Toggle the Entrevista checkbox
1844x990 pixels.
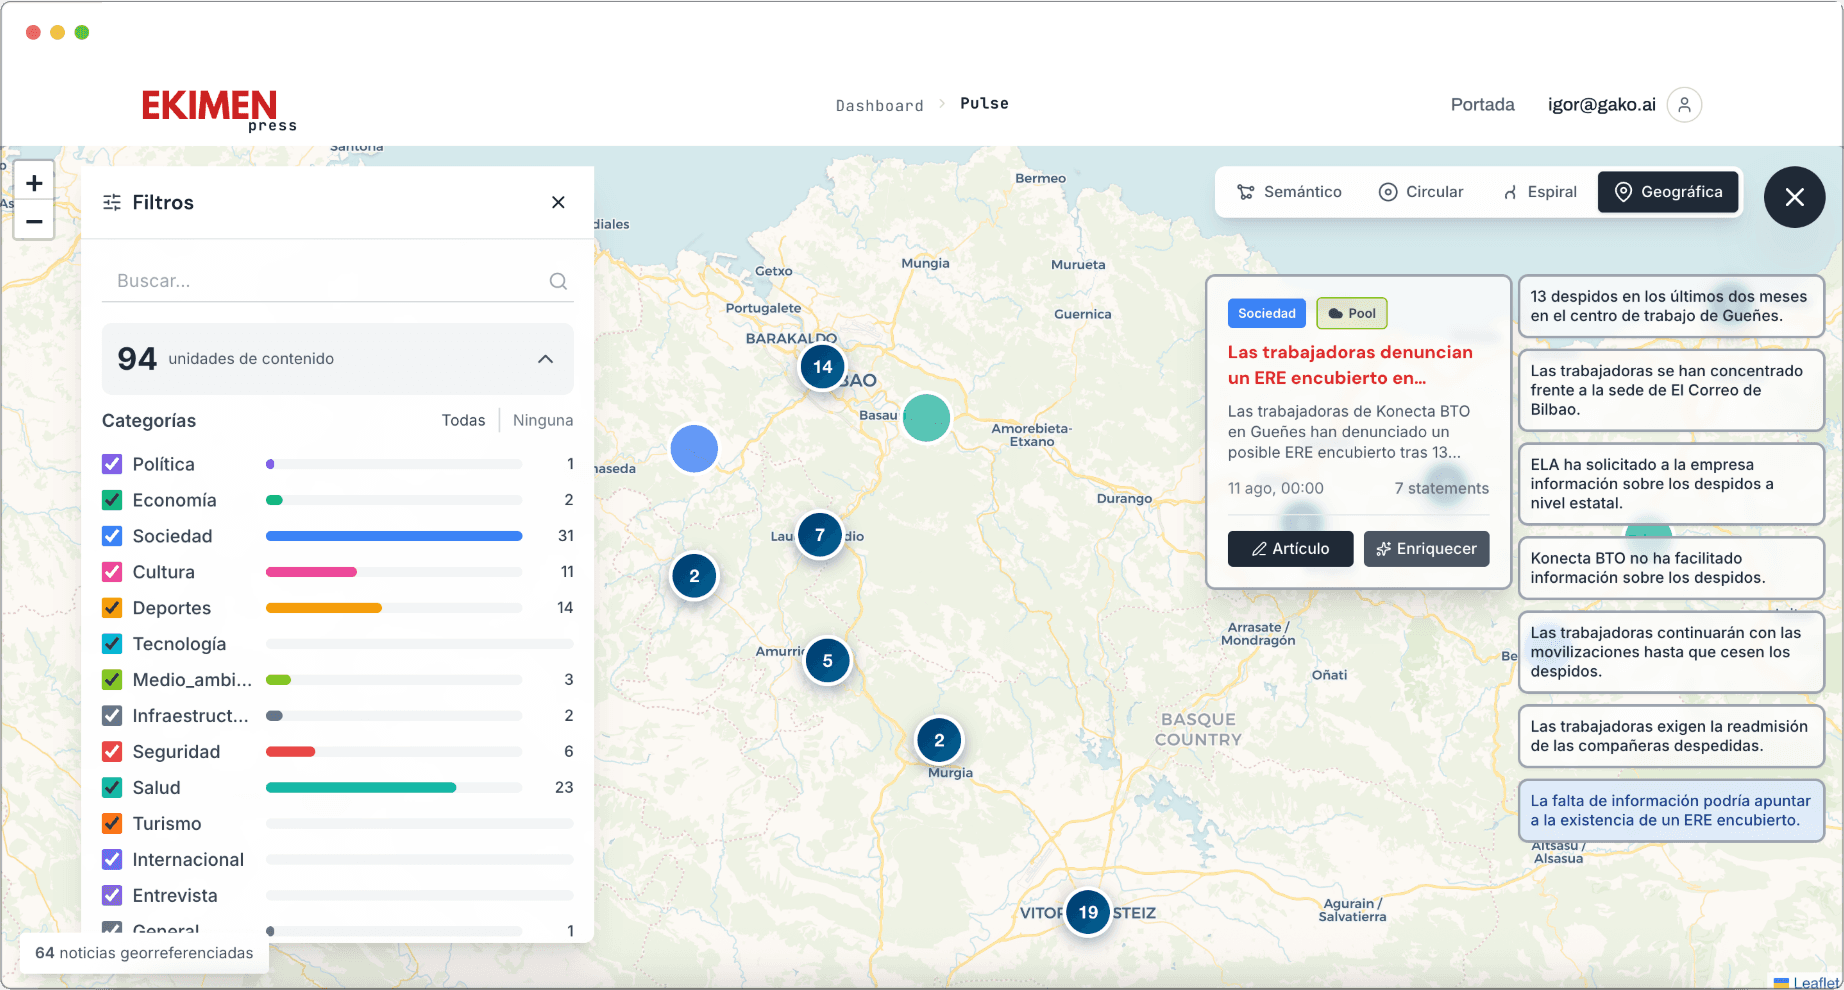[x=112, y=896]
